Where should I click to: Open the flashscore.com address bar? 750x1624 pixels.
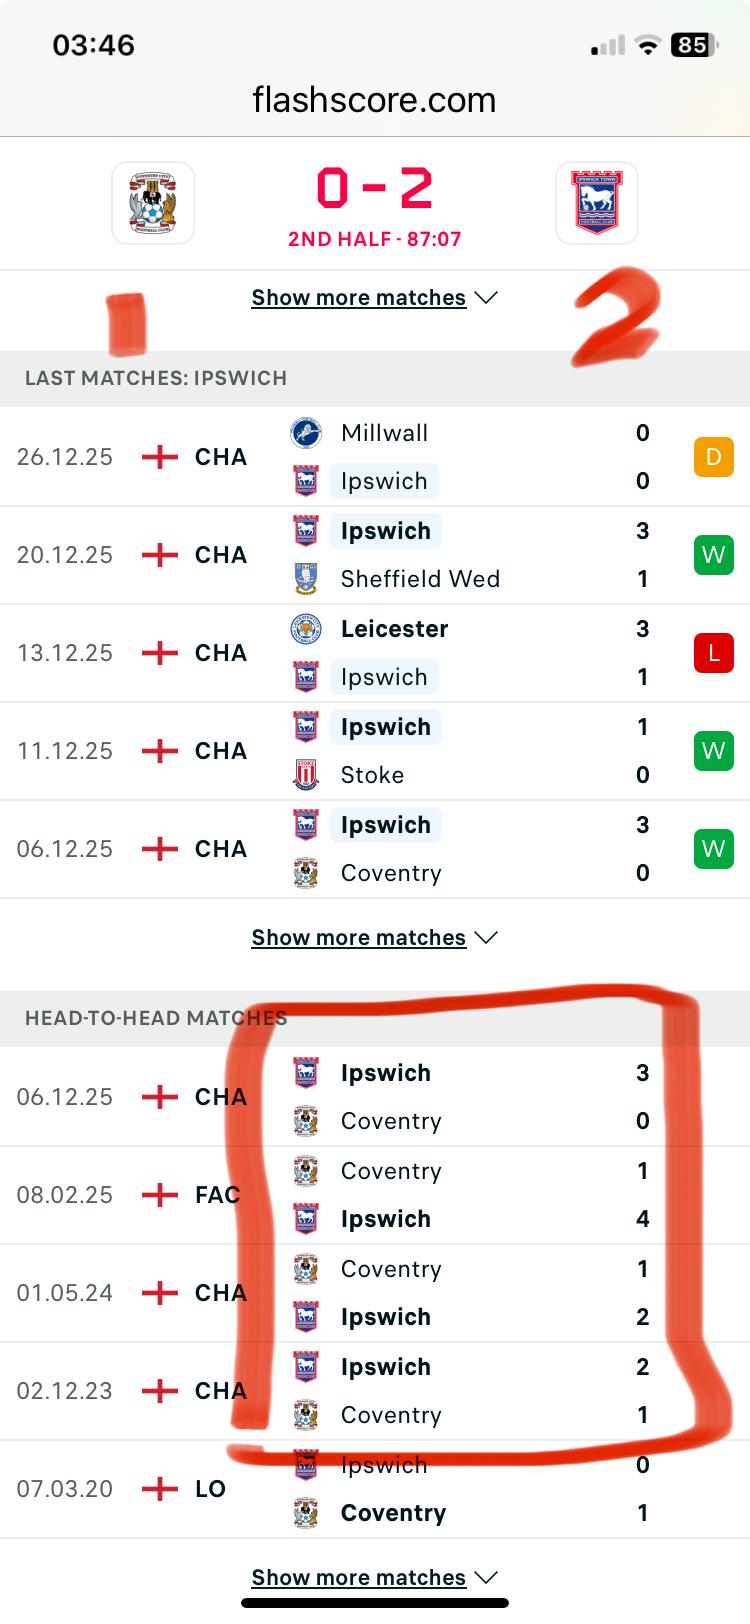pos(374,100)
